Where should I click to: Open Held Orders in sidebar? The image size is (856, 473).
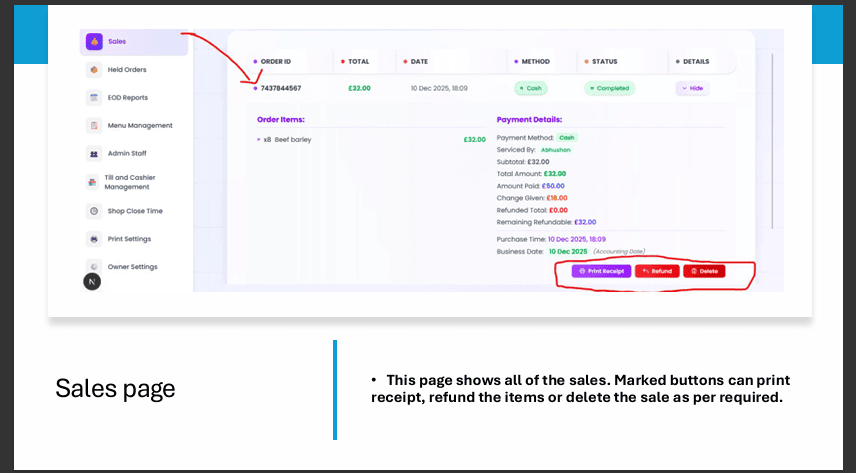[x=127, y=70]
